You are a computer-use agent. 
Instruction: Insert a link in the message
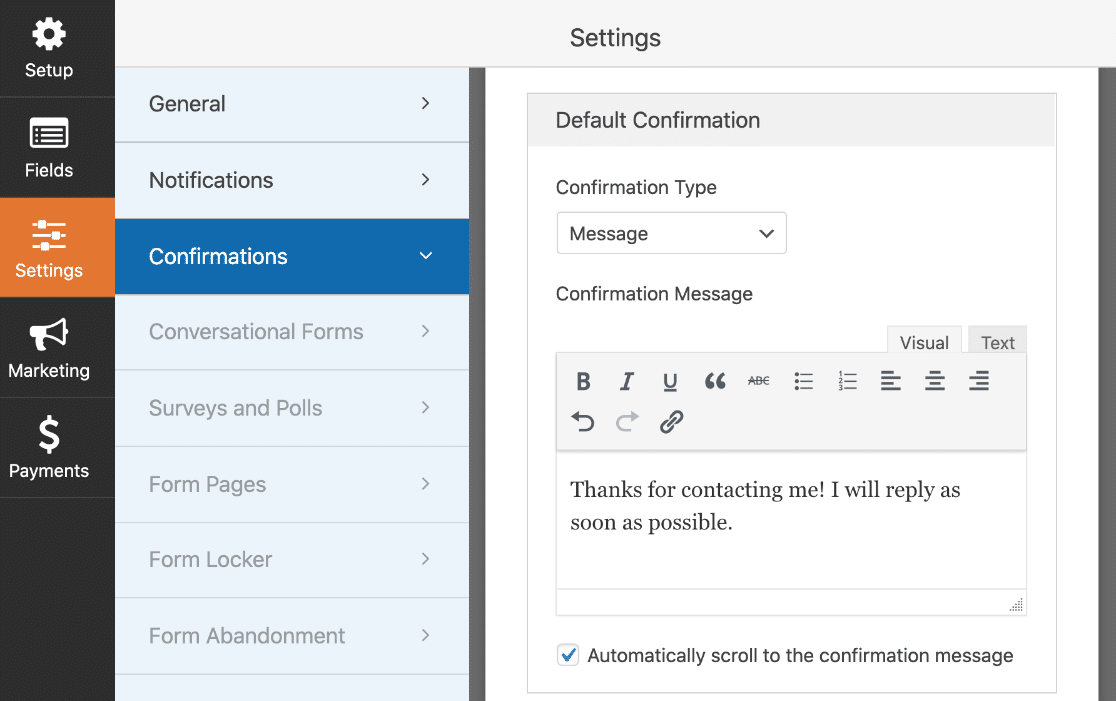pyautogui.click(x=671, y=422)
